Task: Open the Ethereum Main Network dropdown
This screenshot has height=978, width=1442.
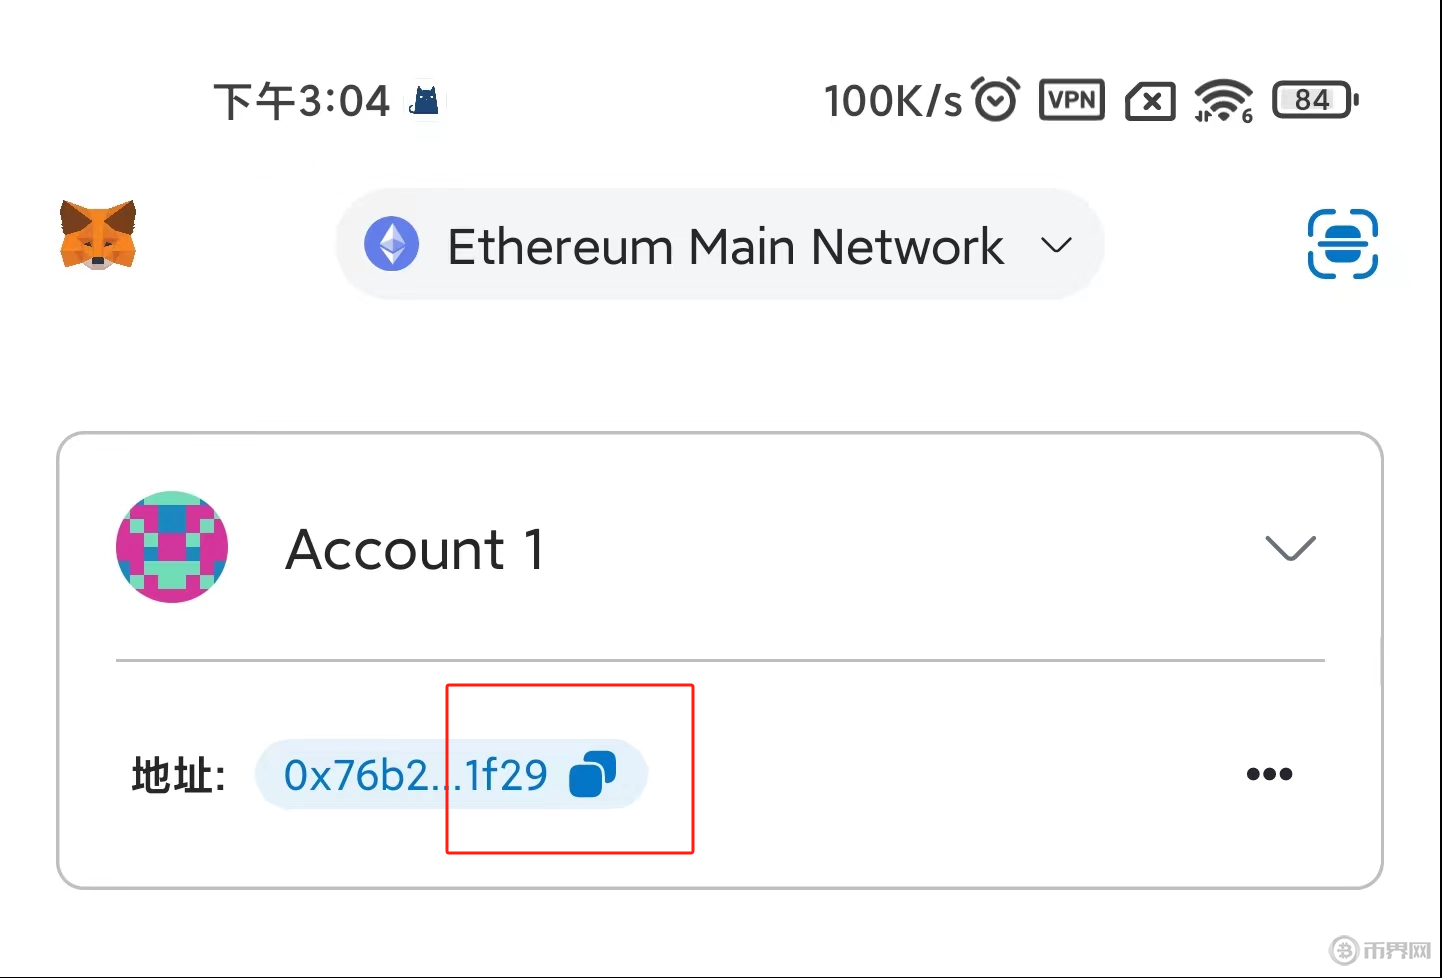Action: [725, 246]
